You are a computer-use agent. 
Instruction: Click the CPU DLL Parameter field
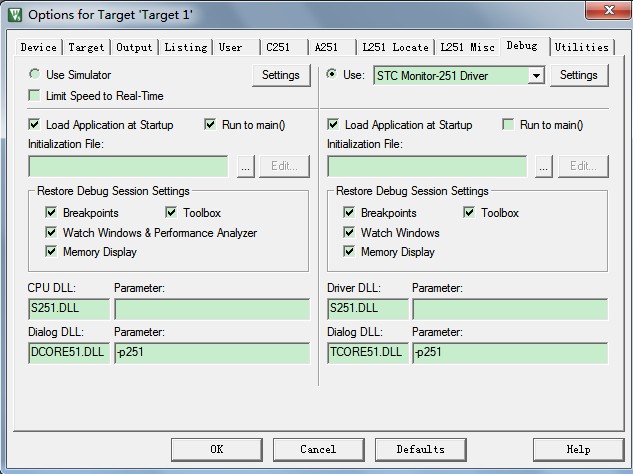pos(212,309)
